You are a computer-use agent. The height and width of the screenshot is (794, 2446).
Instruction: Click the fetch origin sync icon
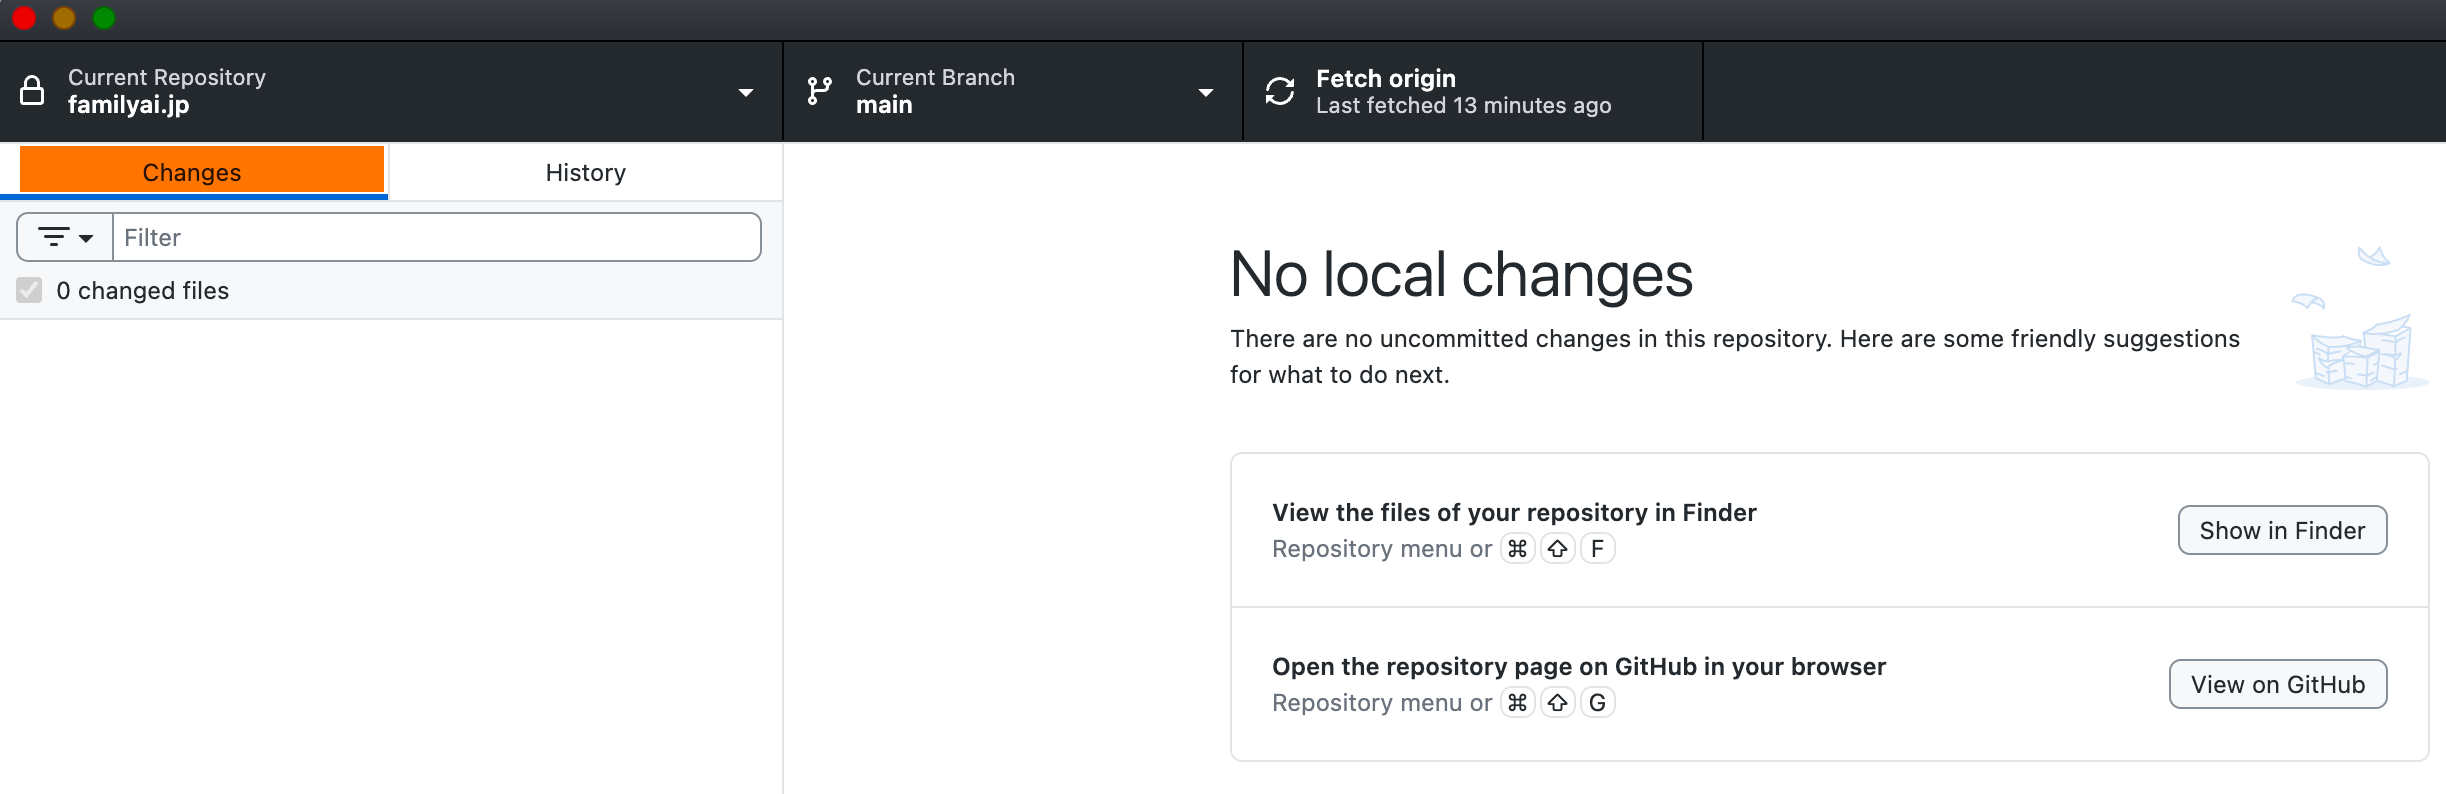1280,91
